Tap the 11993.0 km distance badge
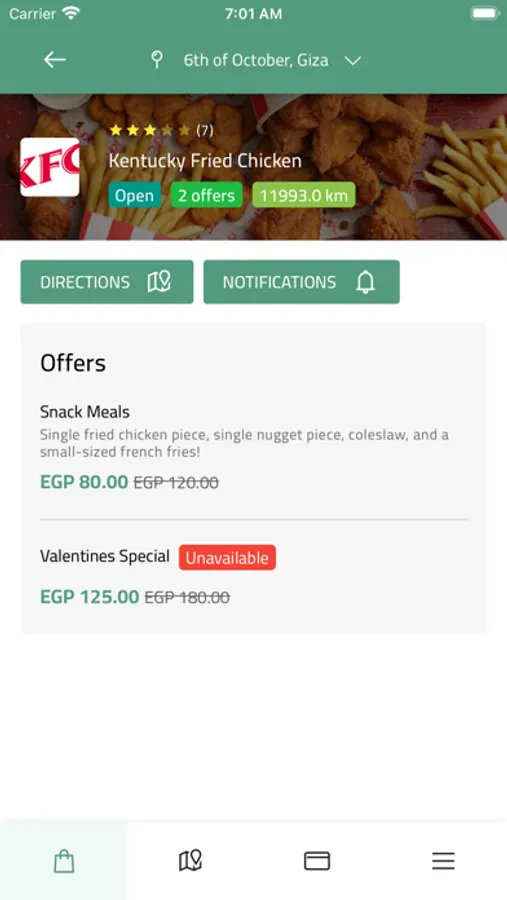This screenshot has width=507, height=900. point(304,196)
